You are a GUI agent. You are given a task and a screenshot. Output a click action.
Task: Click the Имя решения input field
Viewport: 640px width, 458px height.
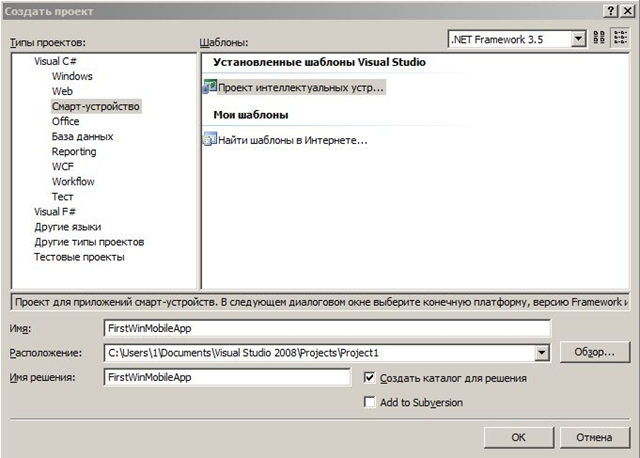click(x=227, y=377)
